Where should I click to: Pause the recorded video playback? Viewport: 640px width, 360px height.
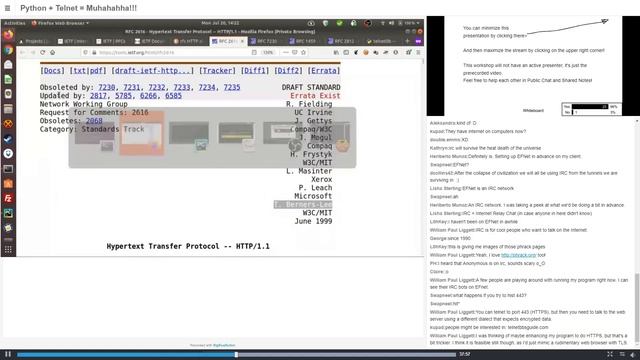8,354
